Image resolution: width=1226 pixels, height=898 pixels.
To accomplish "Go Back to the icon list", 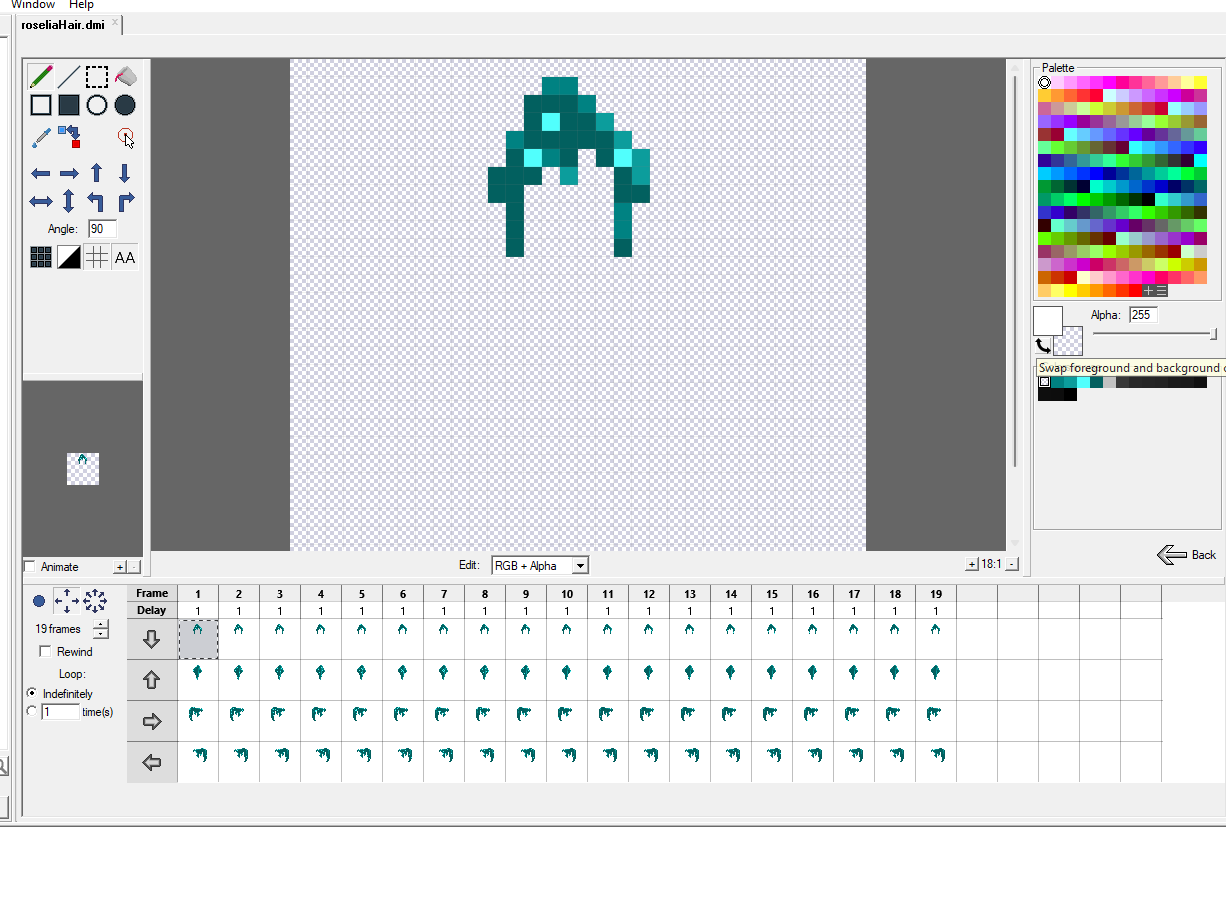I will coord(1187,554).
